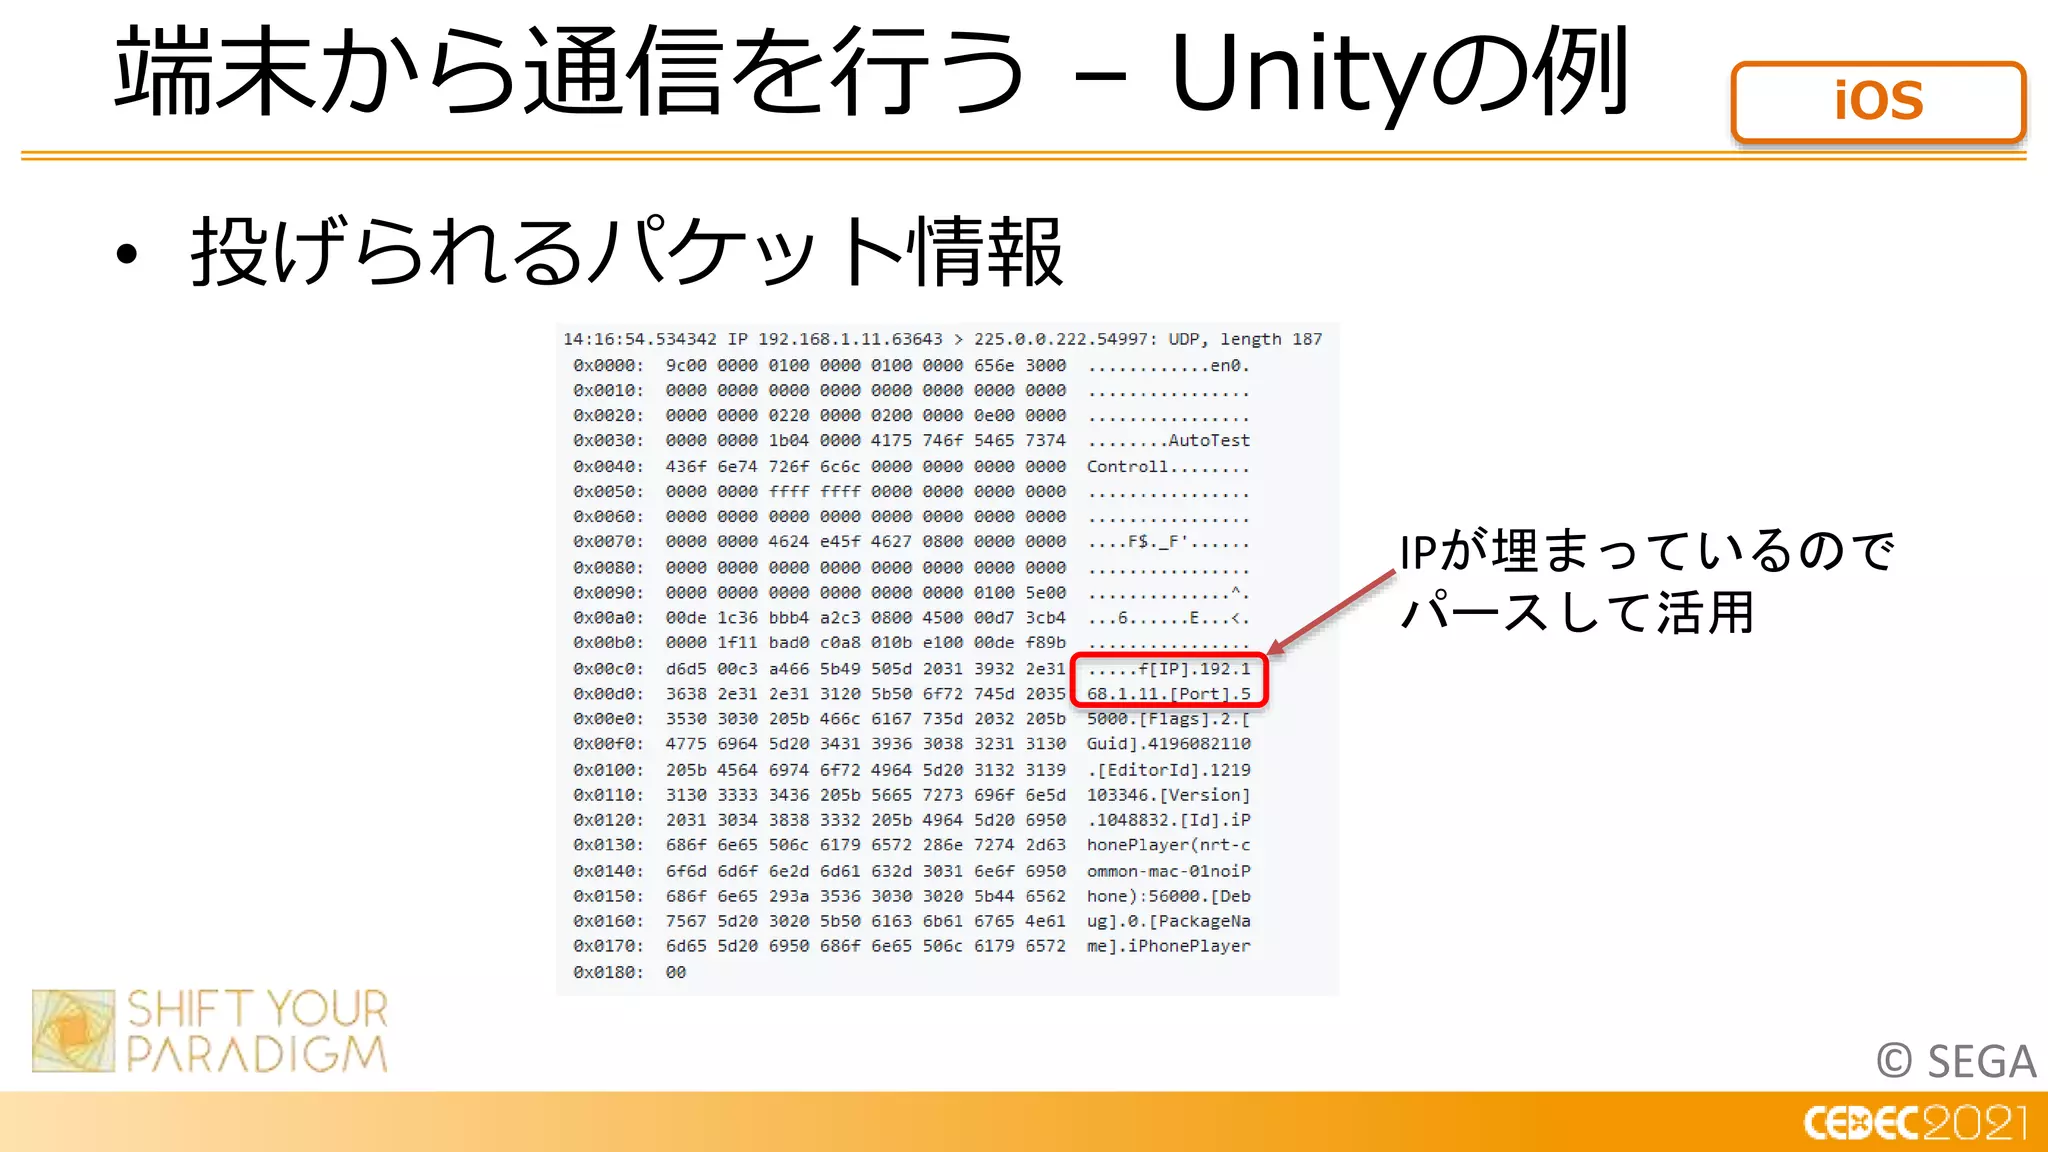Click hex dump row 0x0070:
The width and height of the screenshot is (2048, 1152).
[x=911, y=541]
